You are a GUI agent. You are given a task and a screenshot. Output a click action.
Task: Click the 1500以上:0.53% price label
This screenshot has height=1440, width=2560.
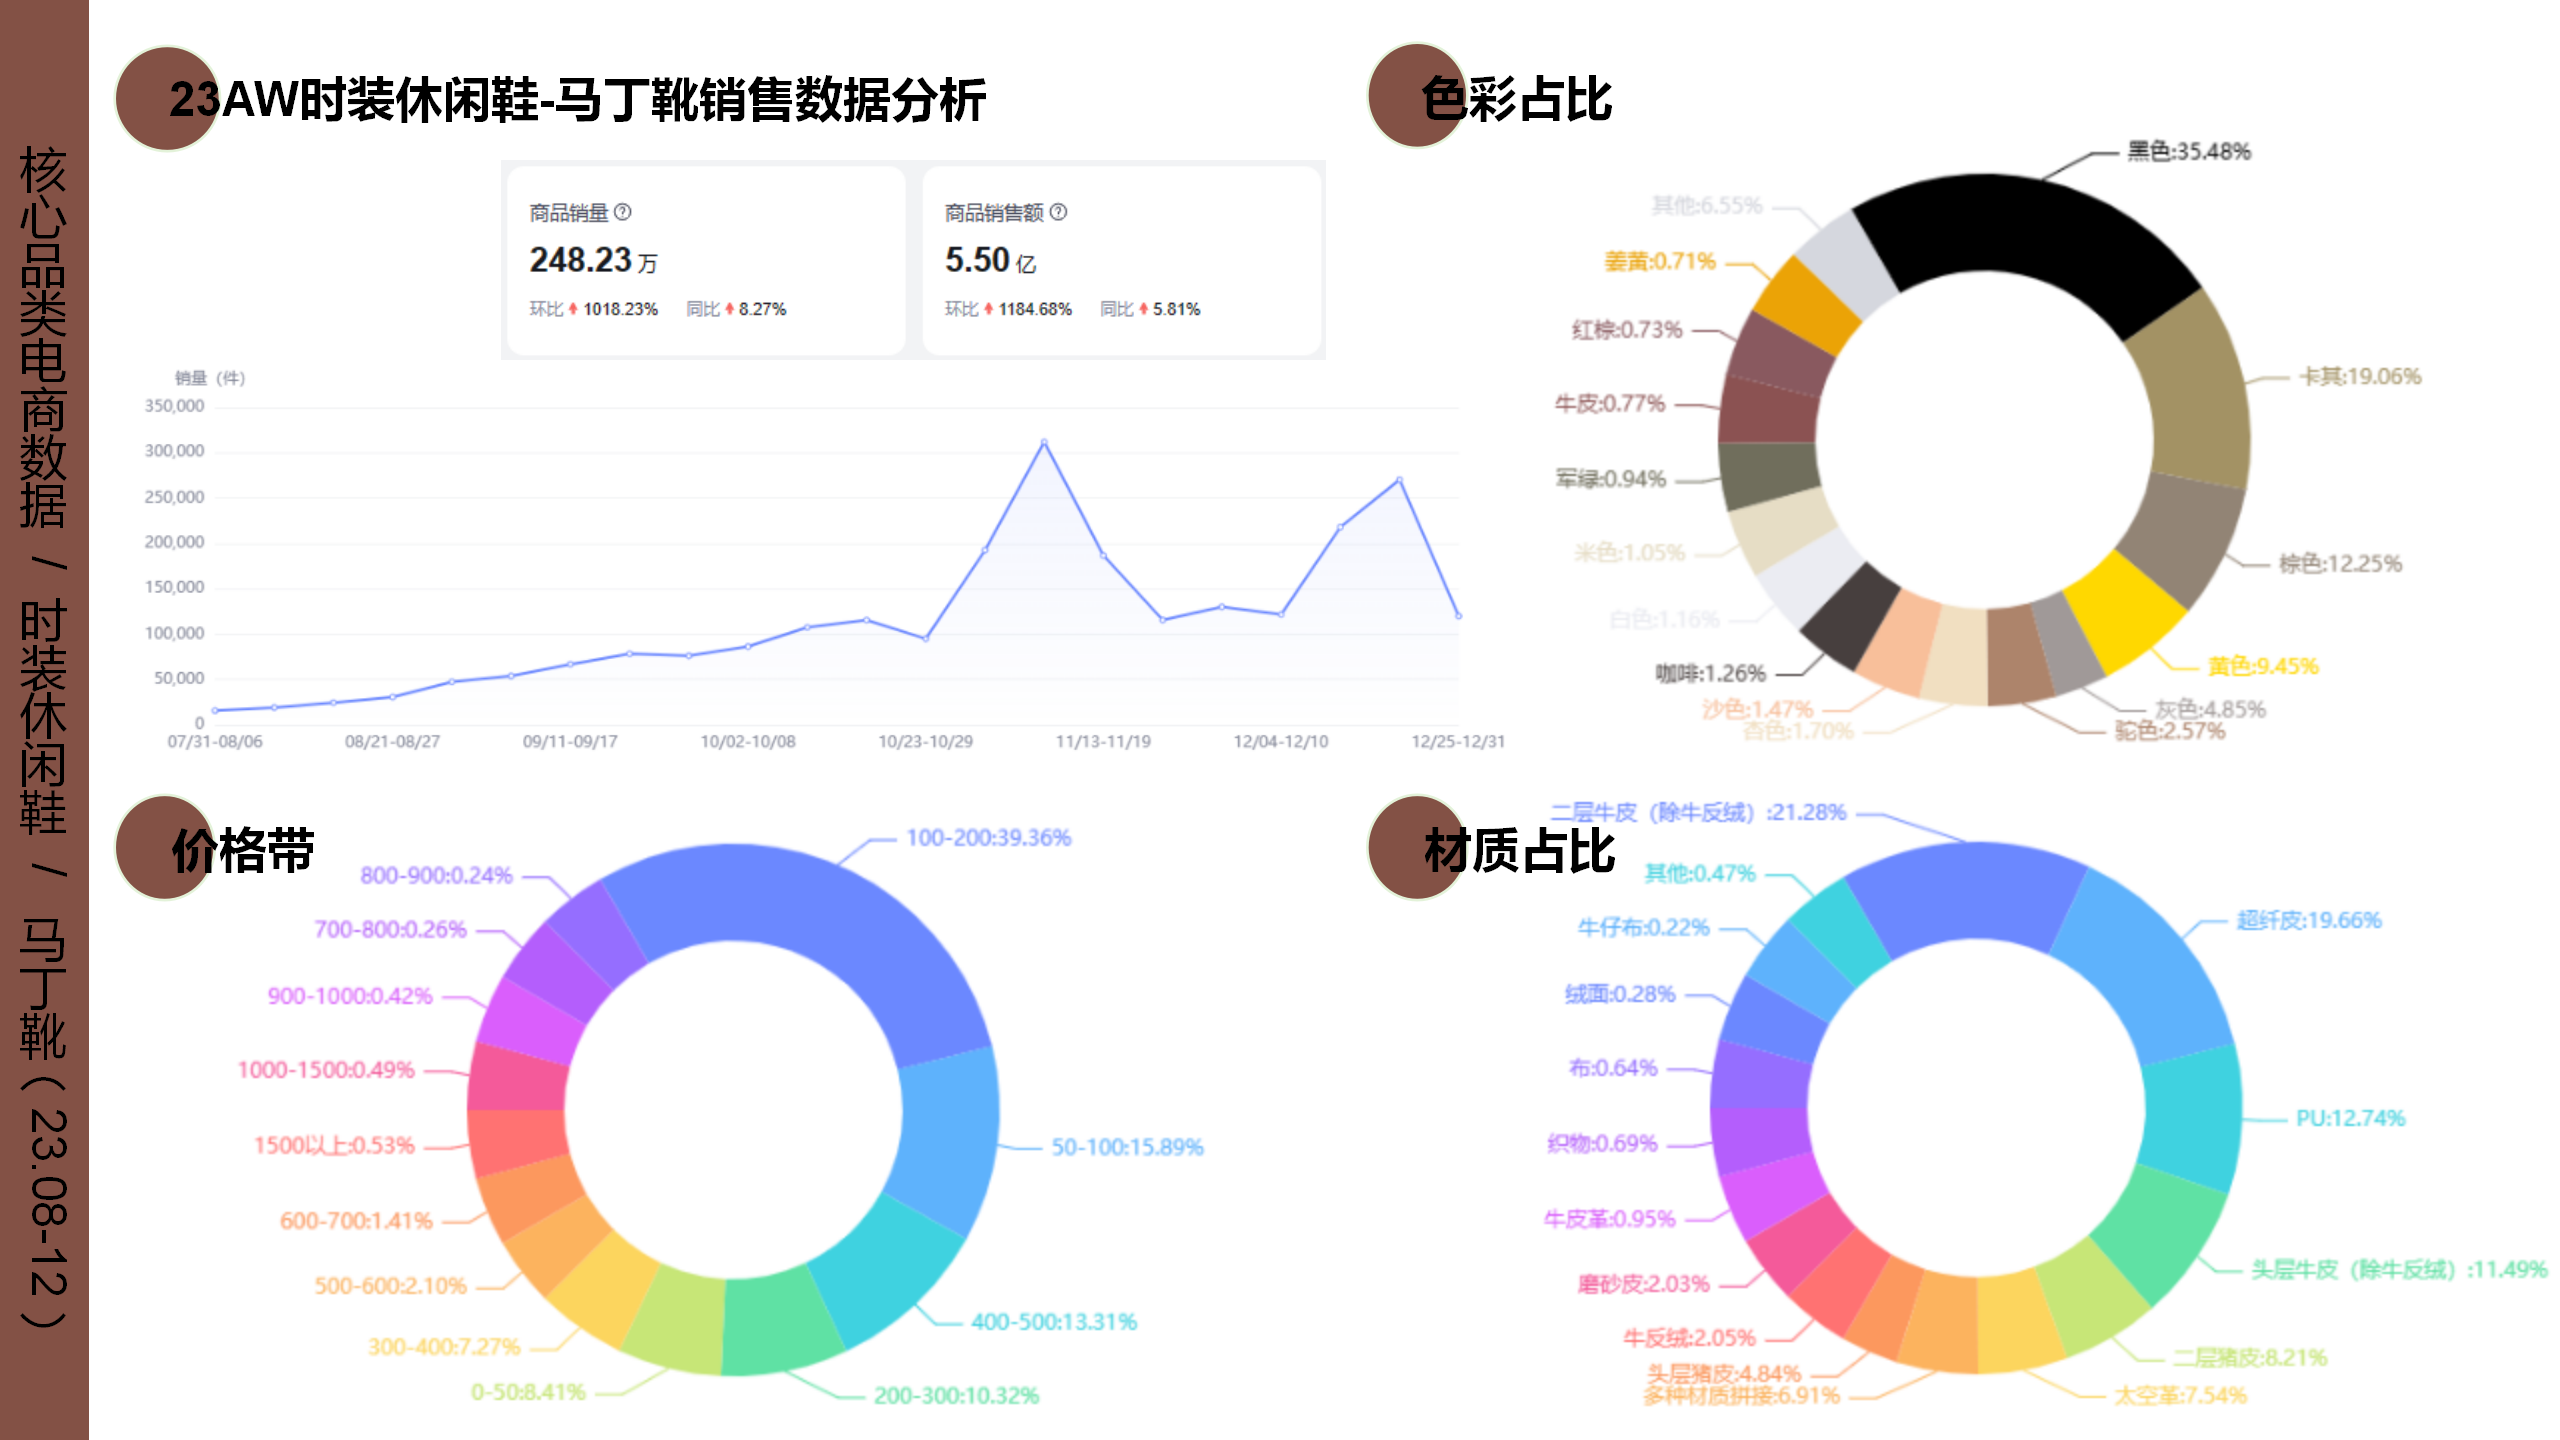tap(334, 1146)
